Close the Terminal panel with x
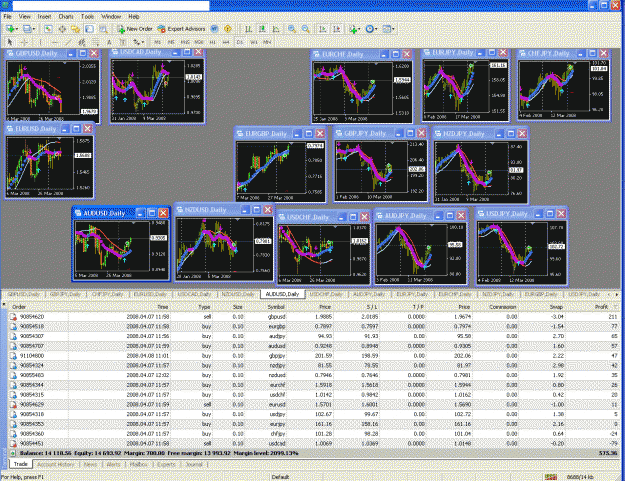 pyautogui.click(x=4, y=305)
